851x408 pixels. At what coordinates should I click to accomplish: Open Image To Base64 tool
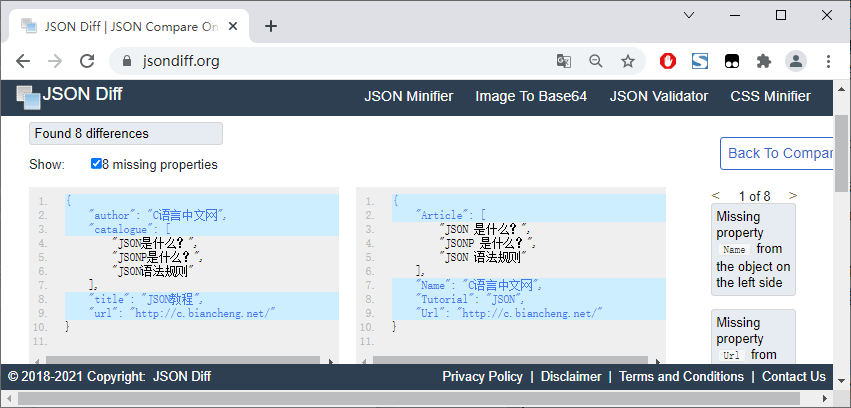531,97
